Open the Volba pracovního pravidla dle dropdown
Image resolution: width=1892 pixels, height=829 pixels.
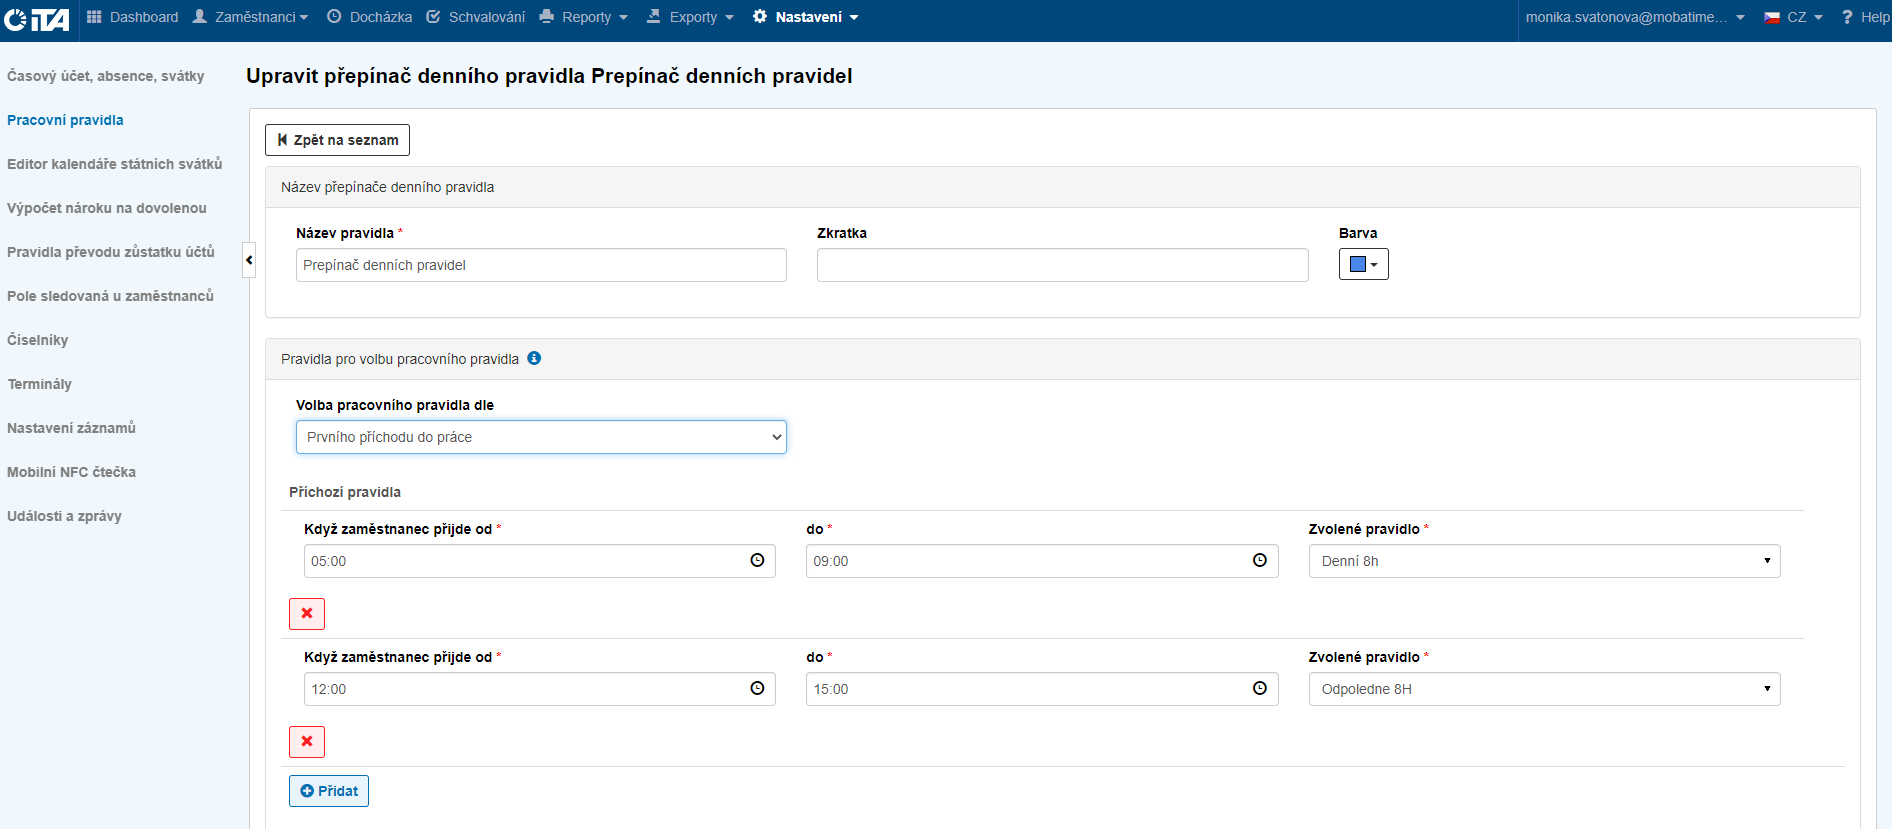[x=541, y=437]
